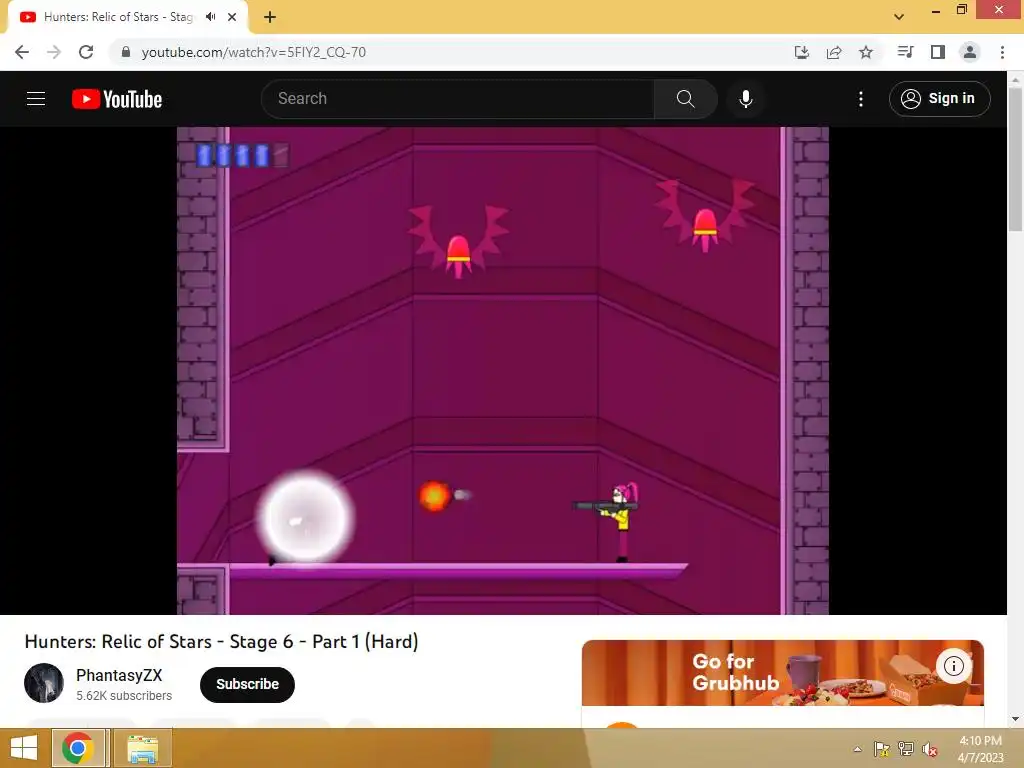Focus the YouTube Search field

458,99
